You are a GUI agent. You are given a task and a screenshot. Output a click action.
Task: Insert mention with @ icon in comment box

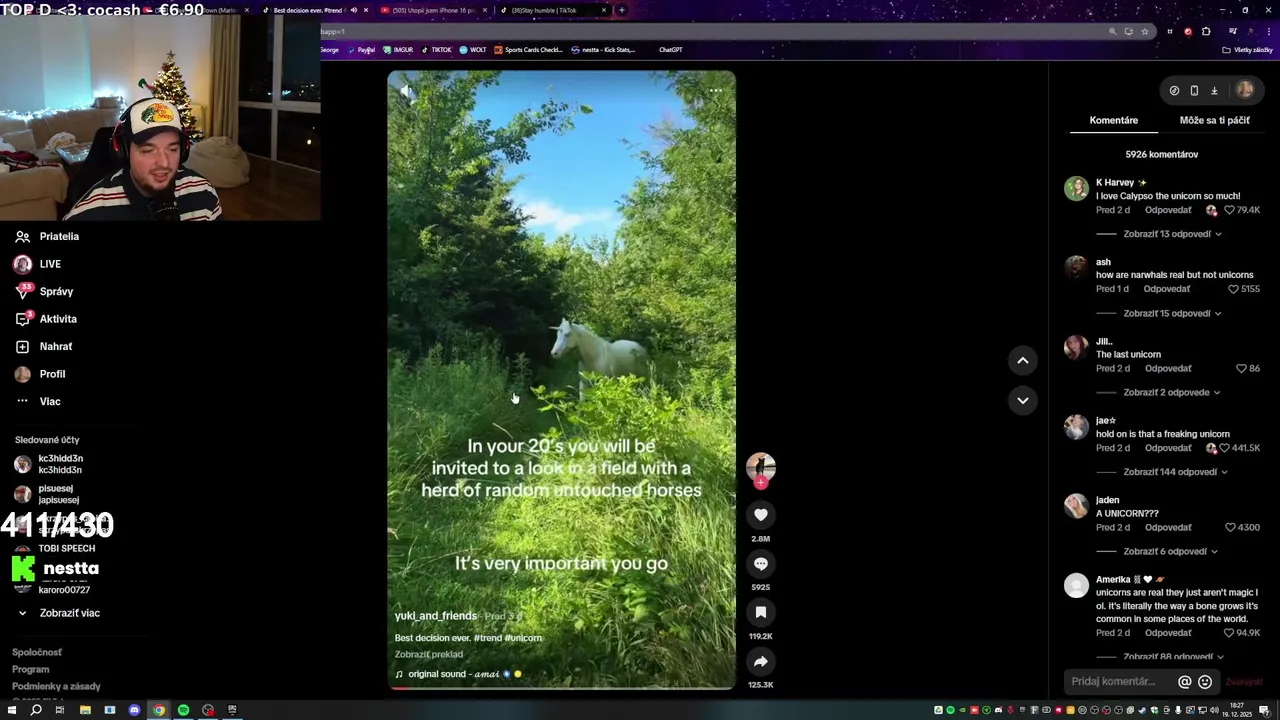pyautogui.click(x=1184, y=682)
